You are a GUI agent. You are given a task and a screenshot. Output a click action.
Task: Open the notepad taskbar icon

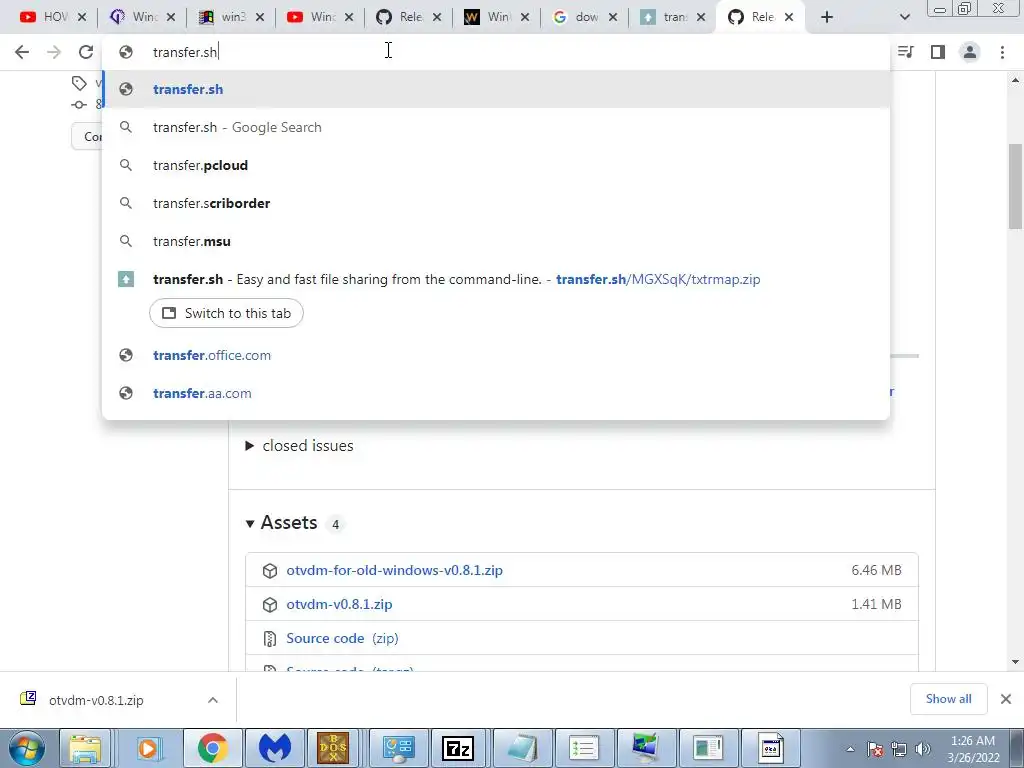[x=522, y=748]
